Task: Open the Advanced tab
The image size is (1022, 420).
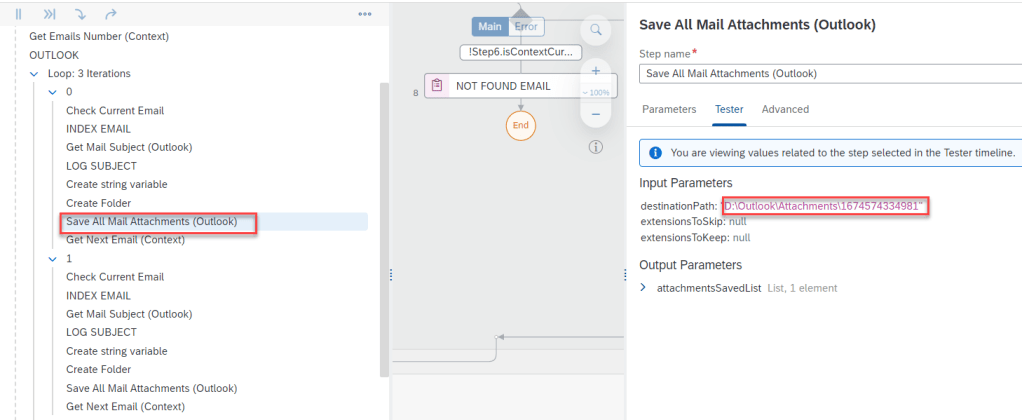Action: coord(785,109)
